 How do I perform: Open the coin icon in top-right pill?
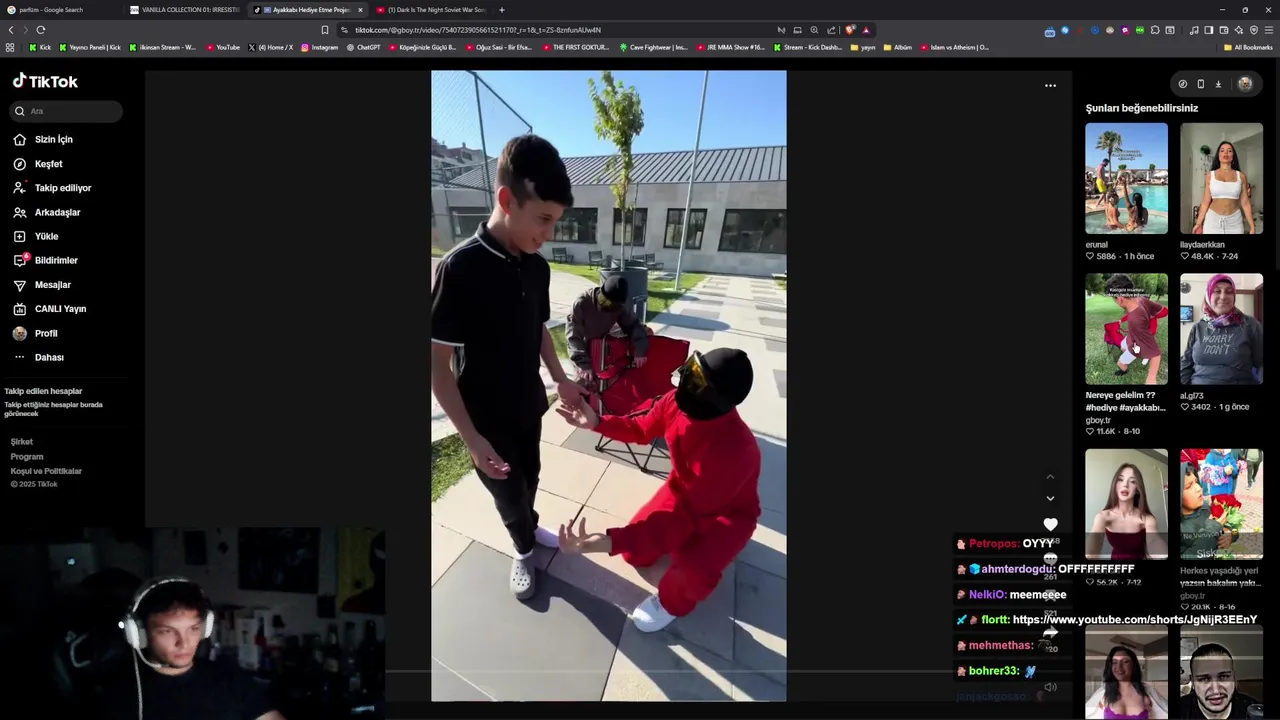(1183, 84)
